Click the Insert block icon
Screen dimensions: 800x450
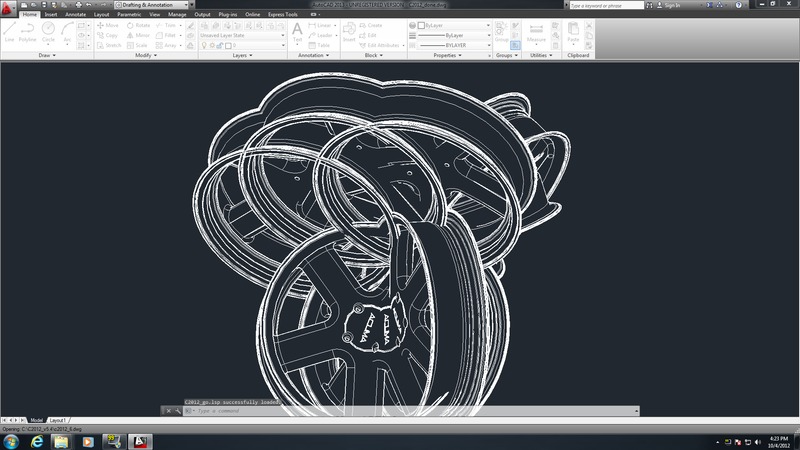pyautogui.click(x=348, y=32)
